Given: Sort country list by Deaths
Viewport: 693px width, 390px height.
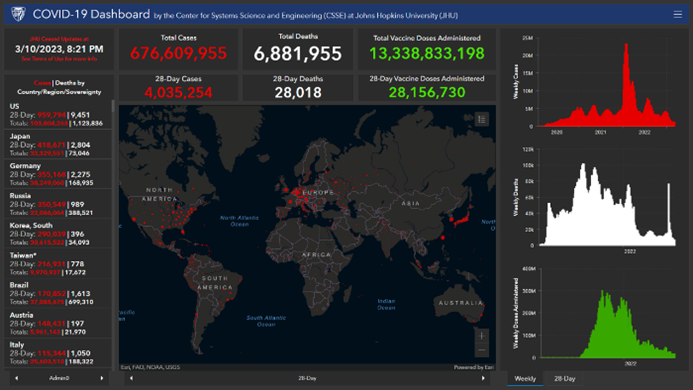Looking at the screenshot, I should pyautogui.click(x=65, y=83).
